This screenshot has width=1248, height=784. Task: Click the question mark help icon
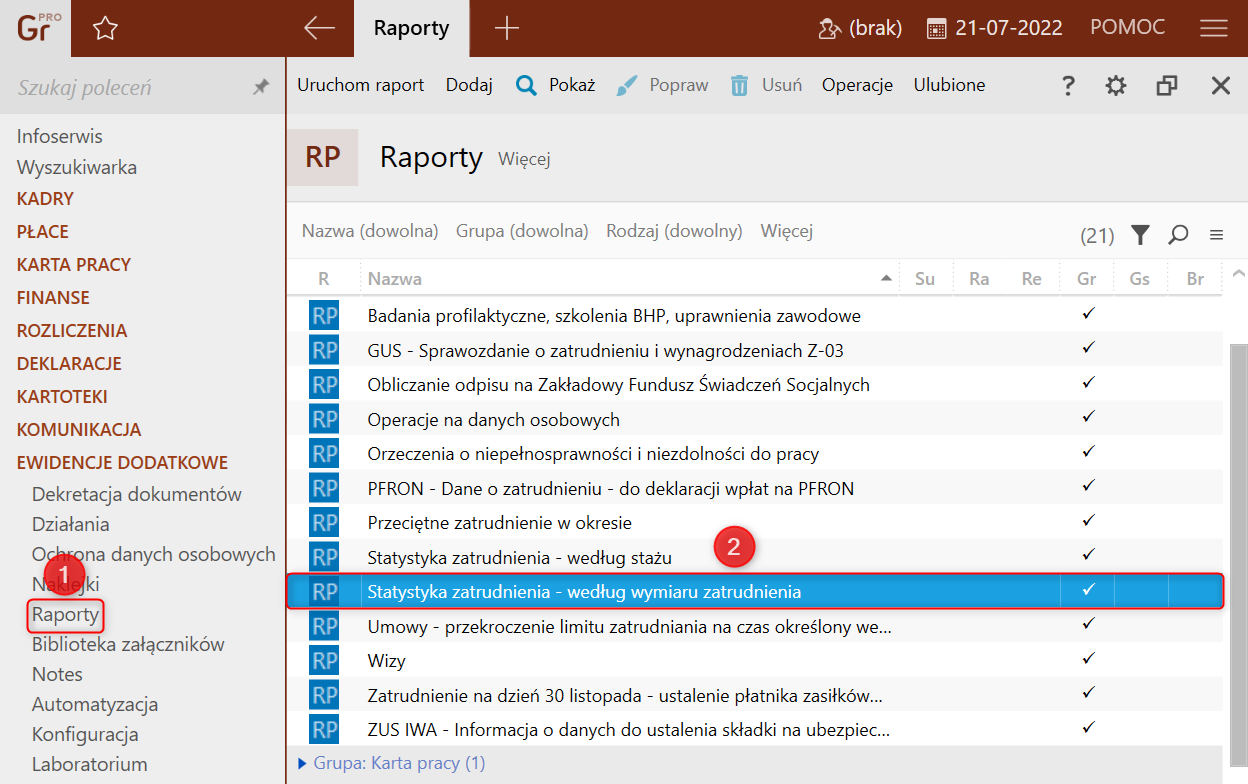[x=1068, y=86]
